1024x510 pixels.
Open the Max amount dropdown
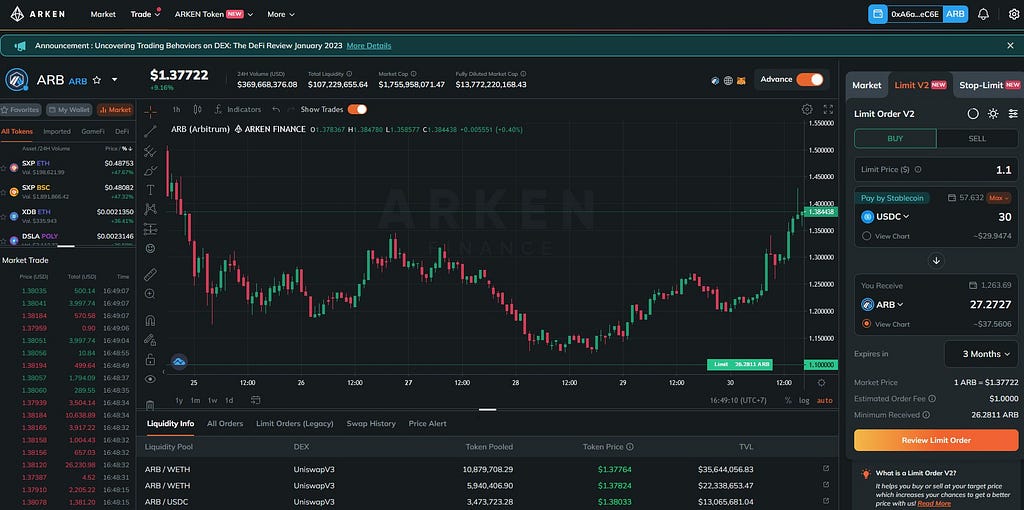(999, 197)
